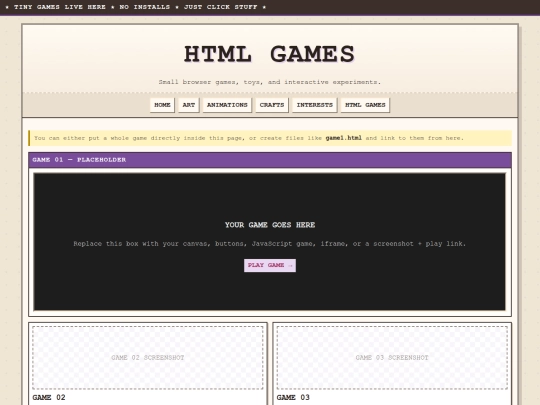The width and height of the screenshot is (540, 405).
Task: Click the subtitle 'Small browser games, toys' text
Action: (x=270, y=82)
